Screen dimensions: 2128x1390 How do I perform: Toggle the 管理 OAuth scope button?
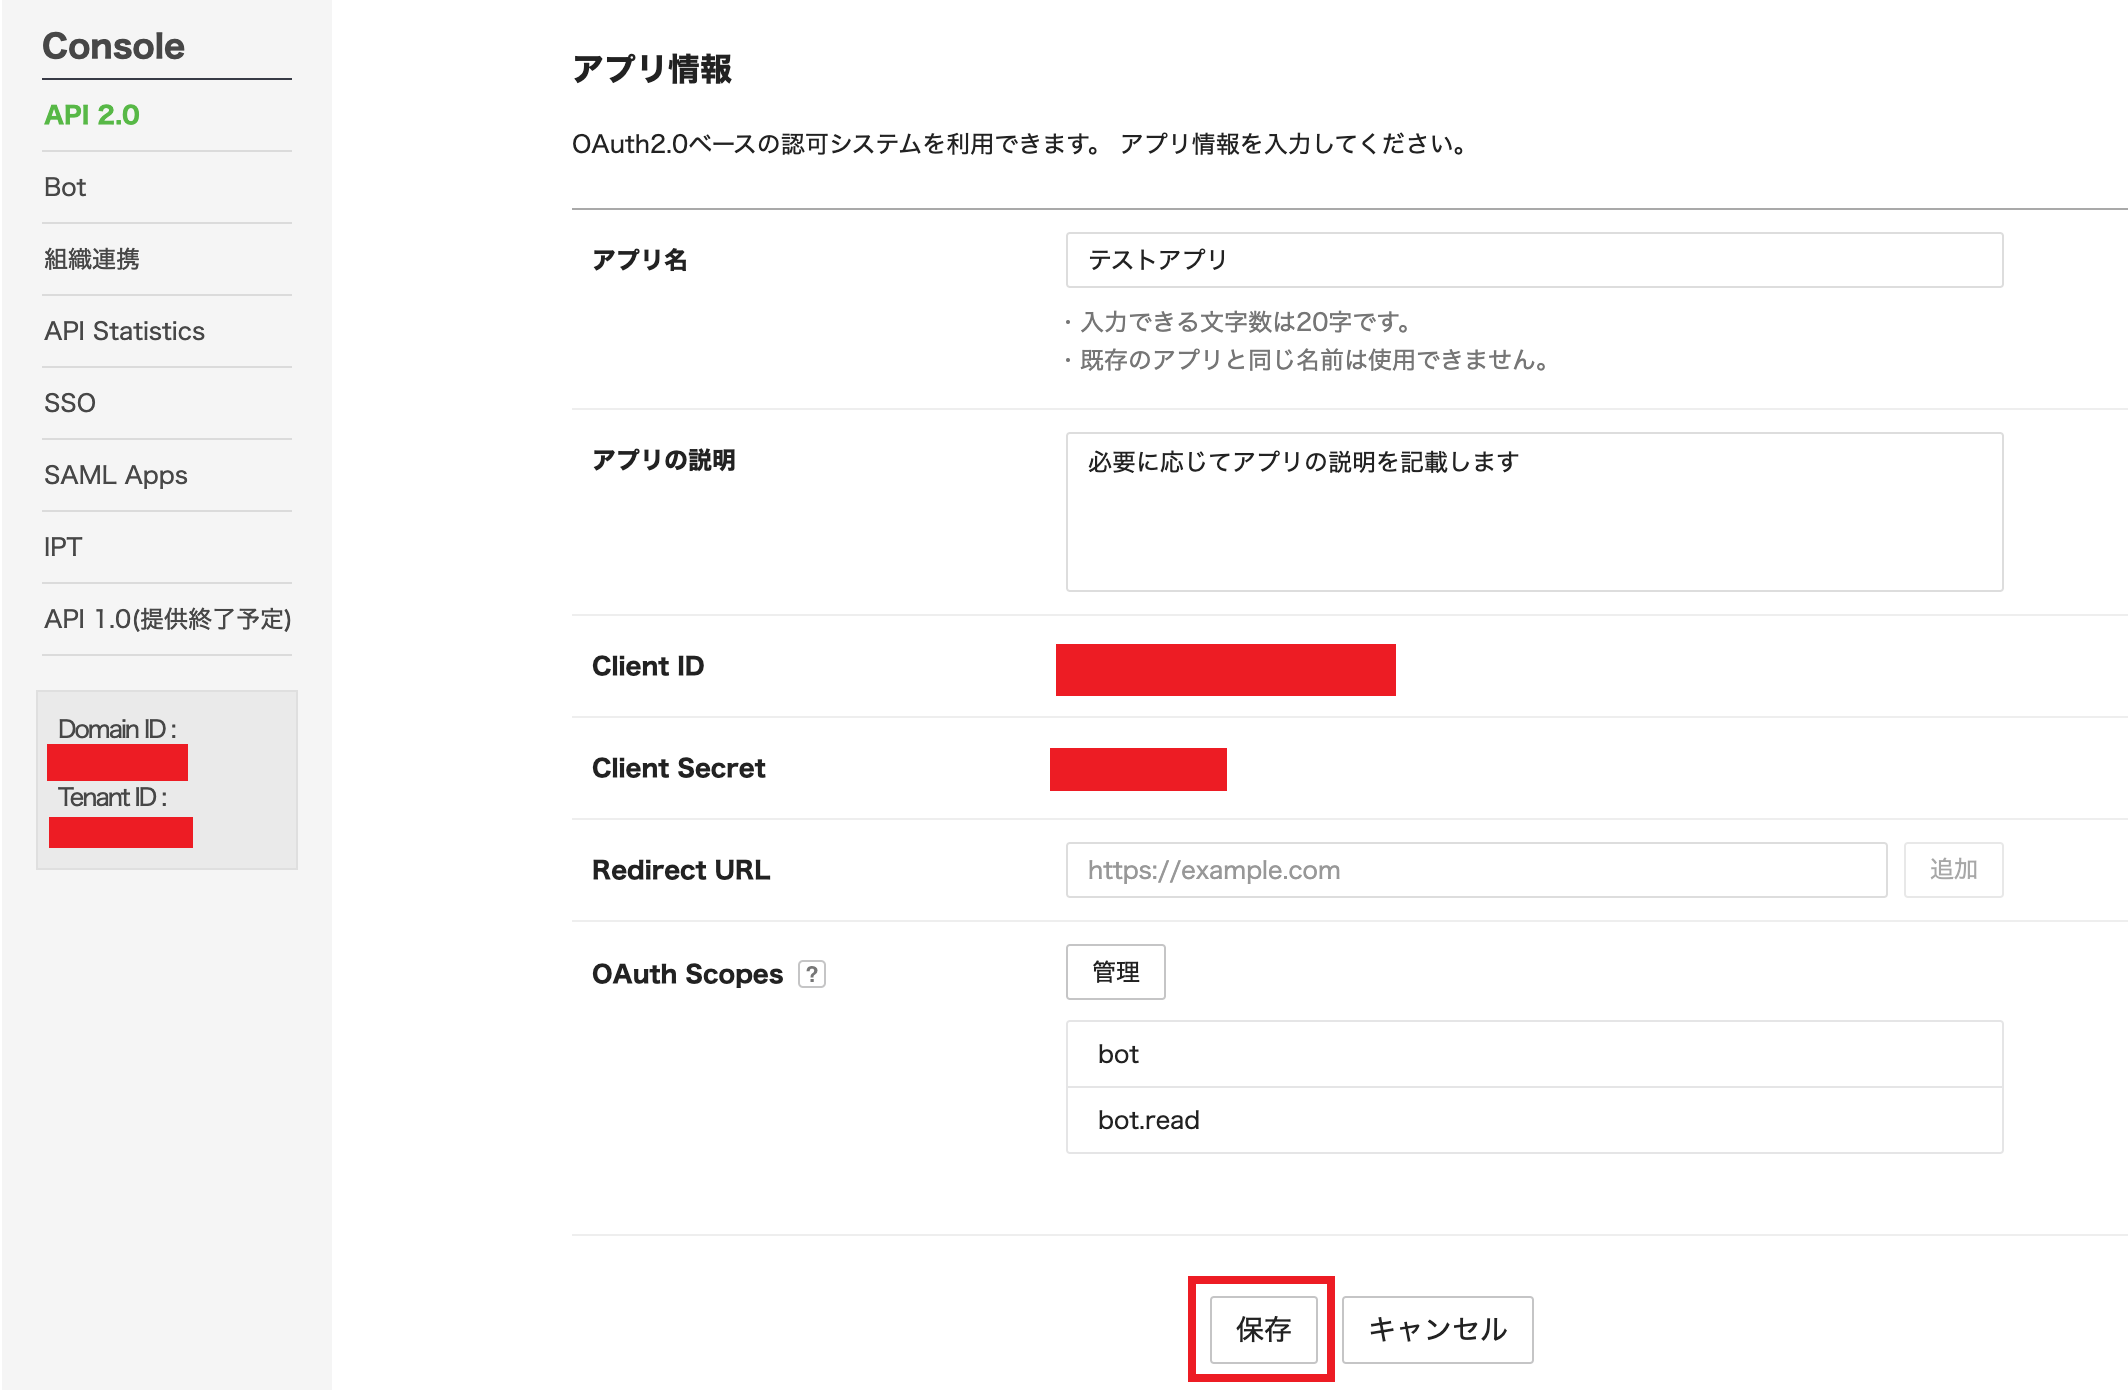[1114, 973]
